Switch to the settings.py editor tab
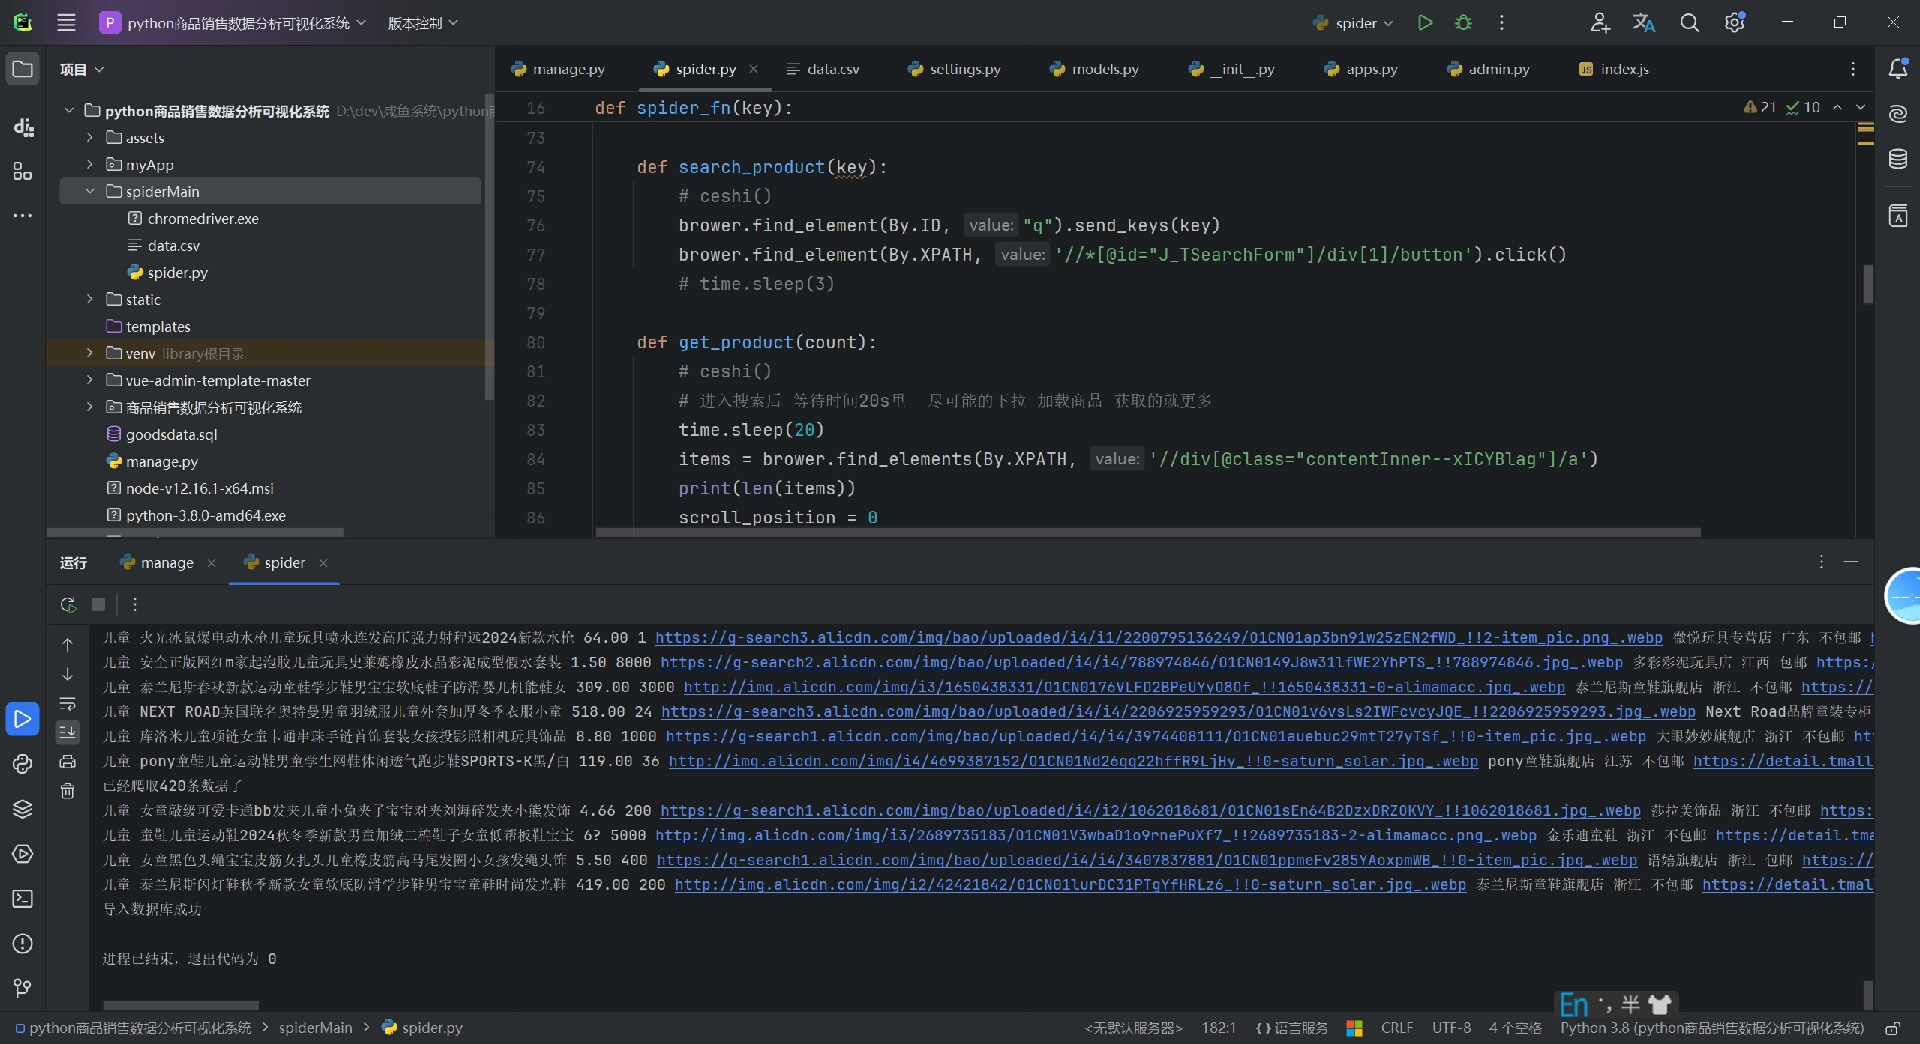 point(954,69)
